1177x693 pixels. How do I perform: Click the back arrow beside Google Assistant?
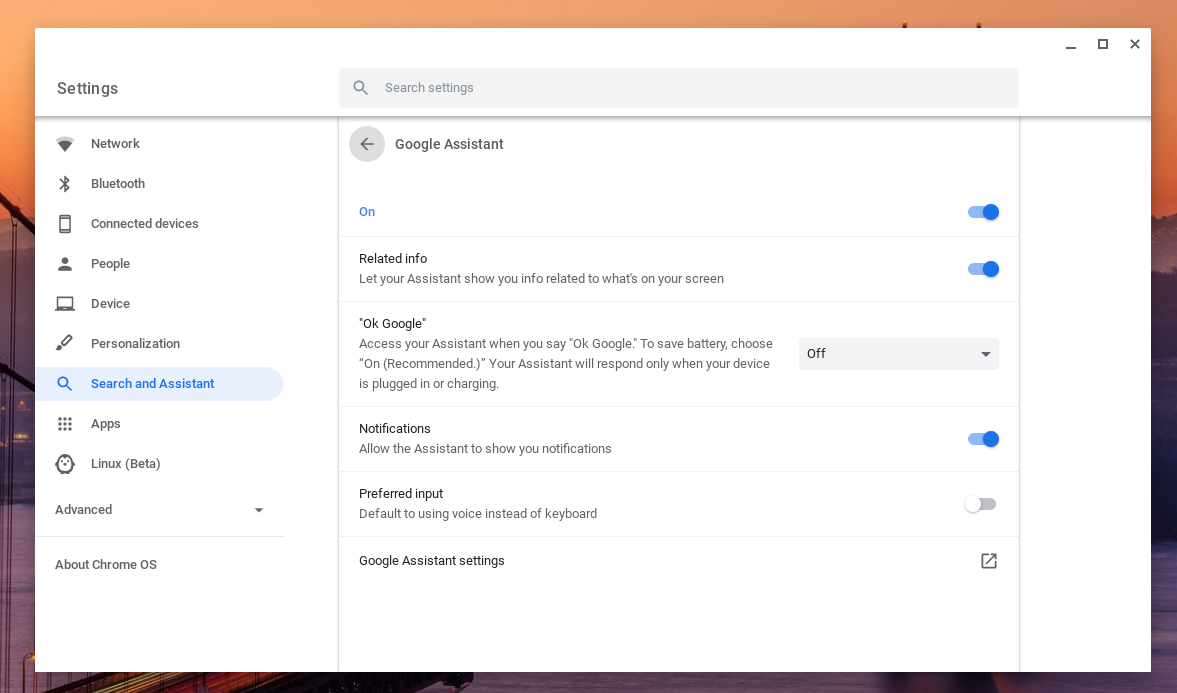367,144
